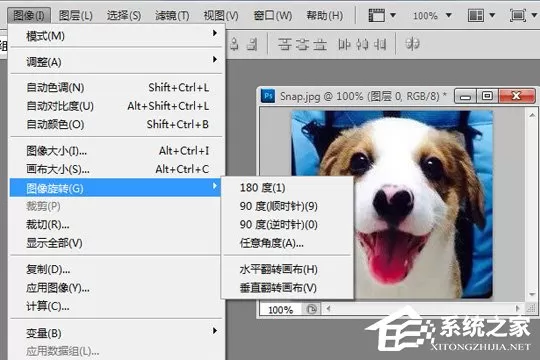Click the arrange documents icon
540x360 pixels.
476,16
